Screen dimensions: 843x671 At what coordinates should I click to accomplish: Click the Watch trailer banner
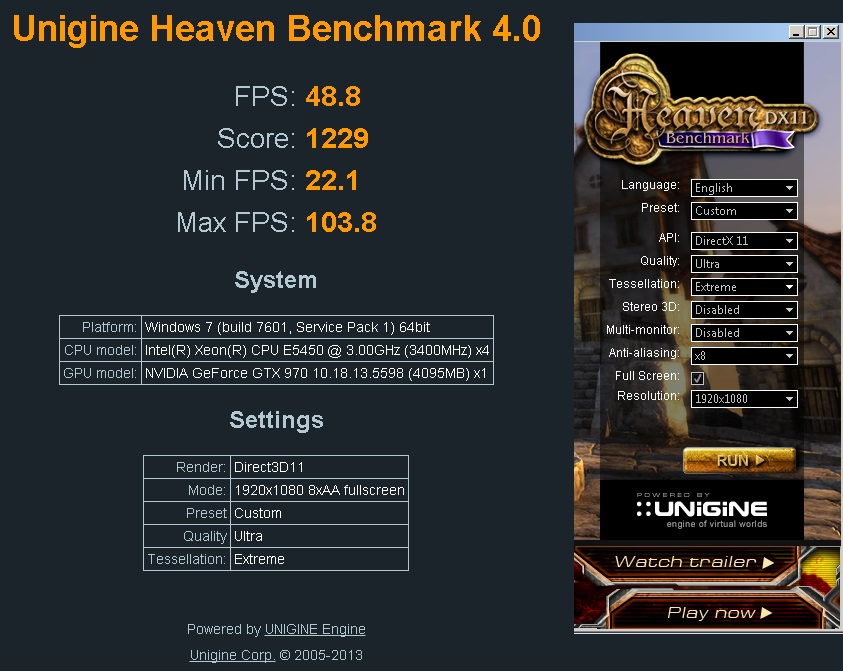coord(694,562)
